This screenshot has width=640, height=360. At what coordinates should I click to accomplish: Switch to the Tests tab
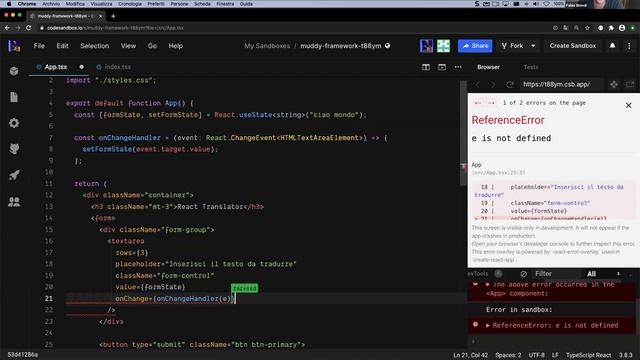(531, 67)
